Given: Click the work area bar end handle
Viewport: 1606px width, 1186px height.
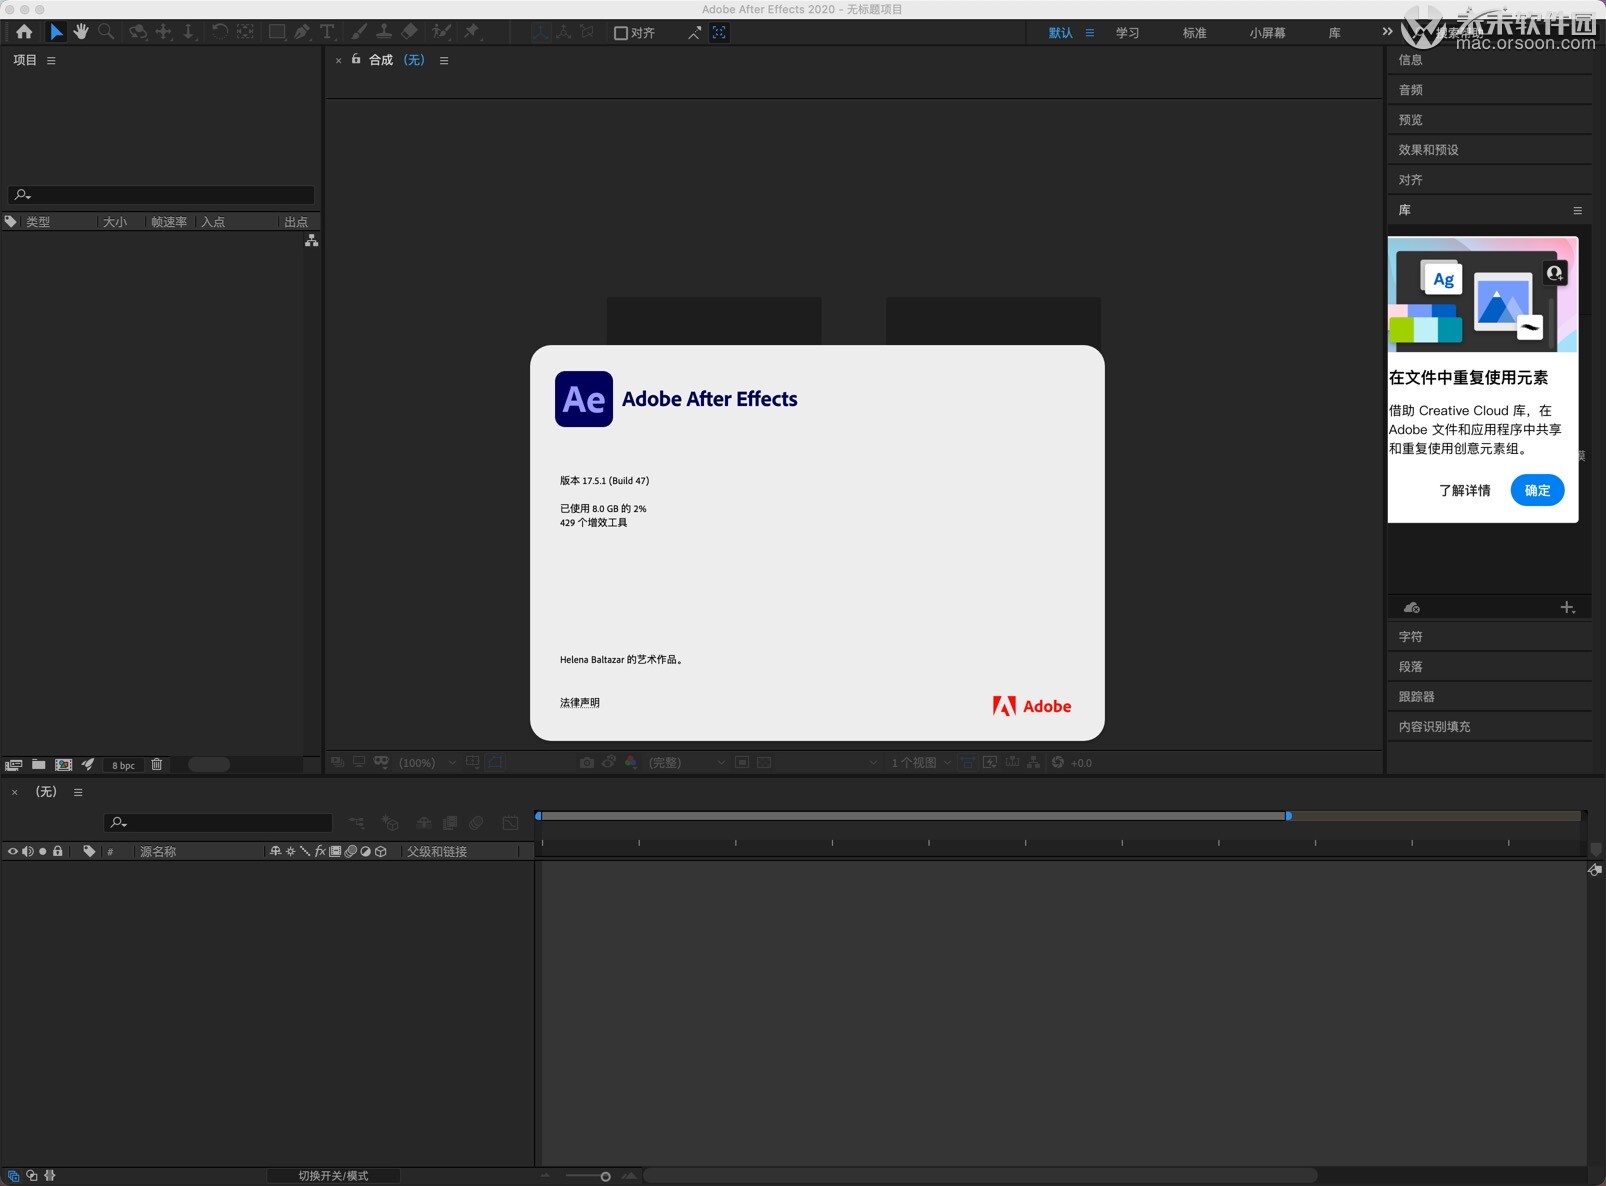Looking at the screenshot, I should click(x=1288, y=816).
